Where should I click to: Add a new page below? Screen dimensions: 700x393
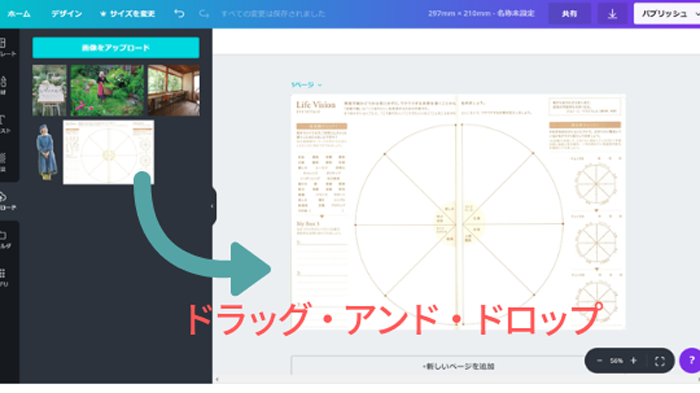point(458,366)
